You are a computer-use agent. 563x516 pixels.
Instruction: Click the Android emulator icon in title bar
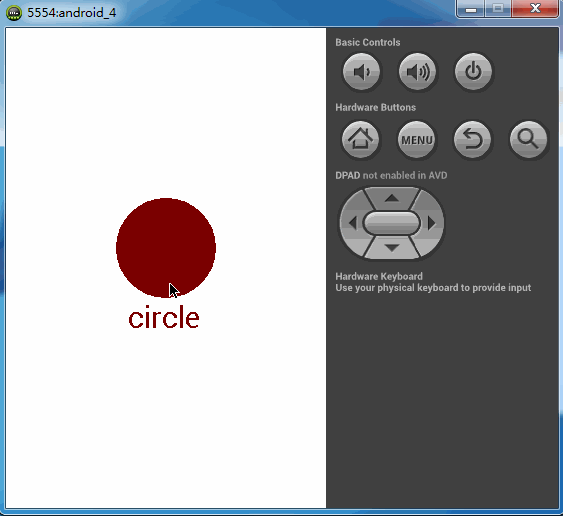click(x=14, y=13)
